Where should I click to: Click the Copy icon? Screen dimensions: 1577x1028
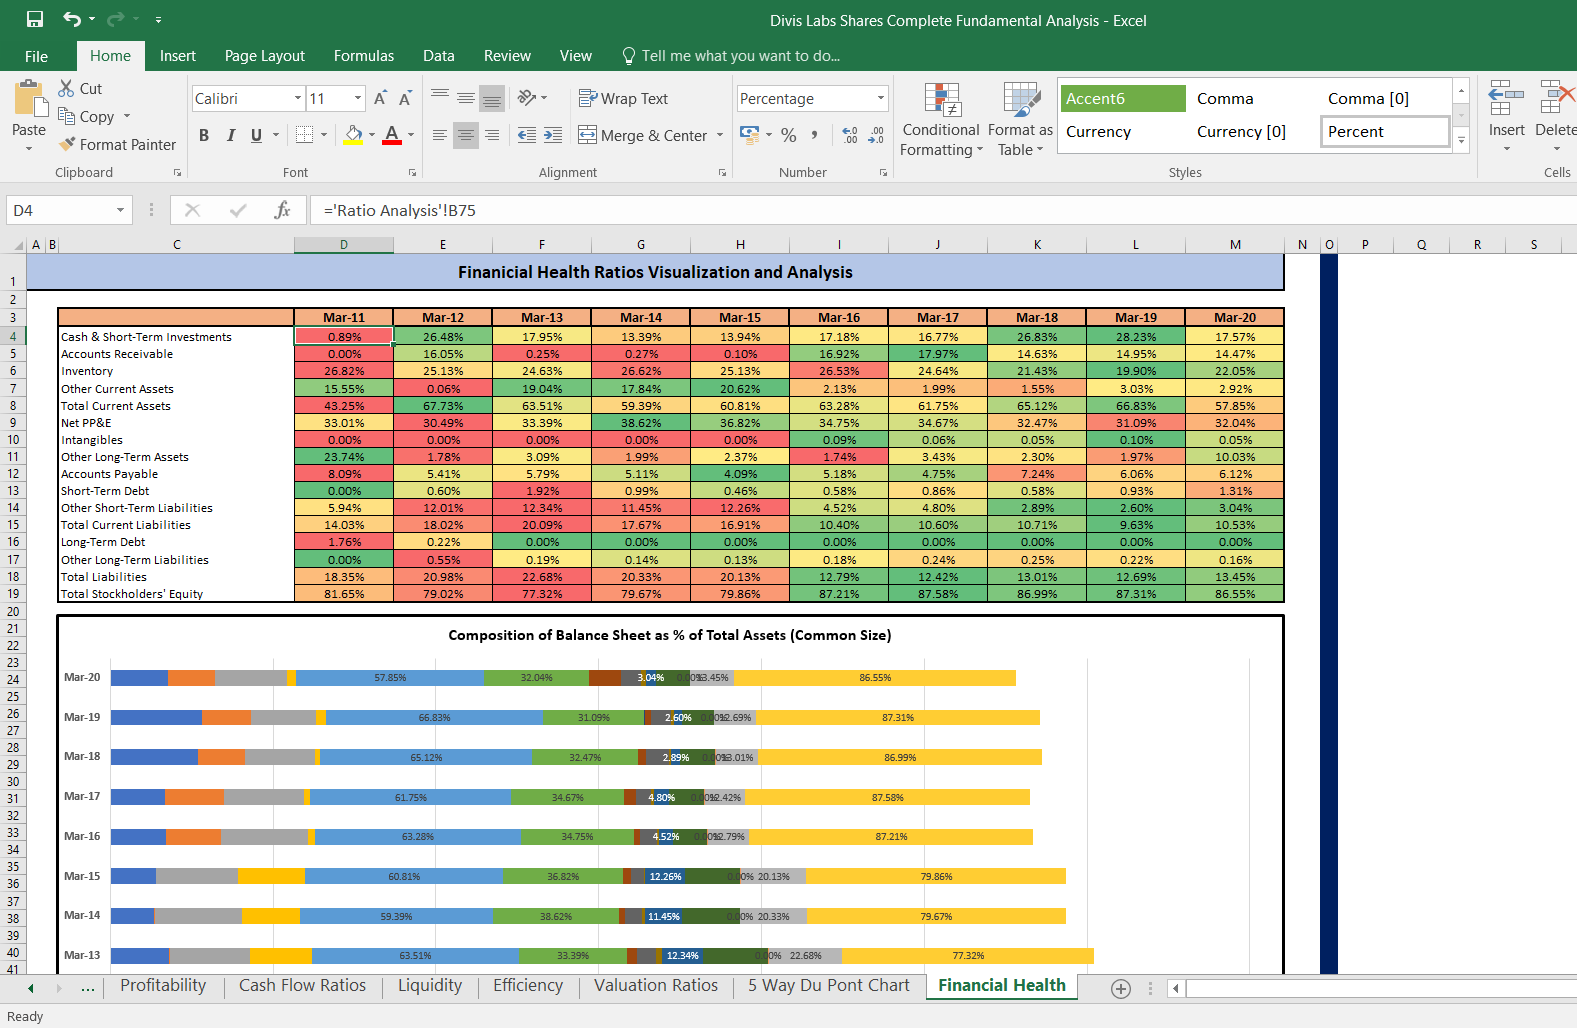click(67, 116)
